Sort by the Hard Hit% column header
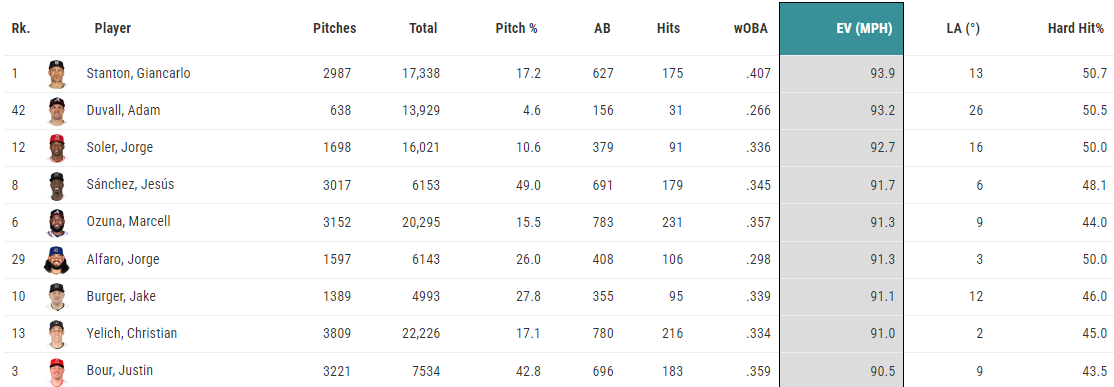 click(x=1076, y=28)
